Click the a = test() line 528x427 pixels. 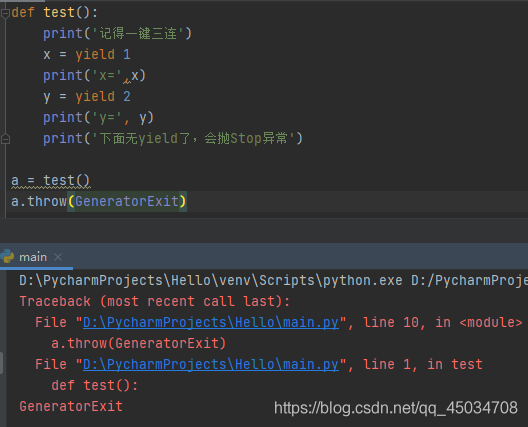(51, 180)
